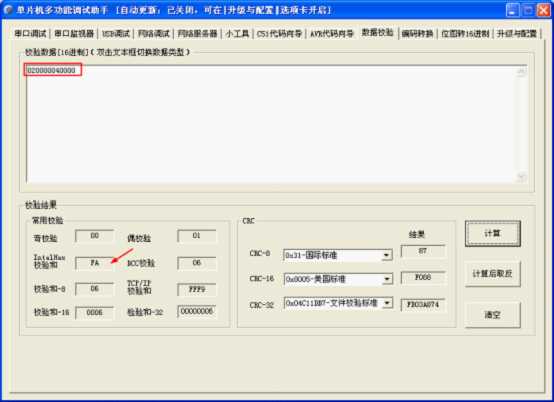Open the 编码转换 tab

[x=417, y=34]
